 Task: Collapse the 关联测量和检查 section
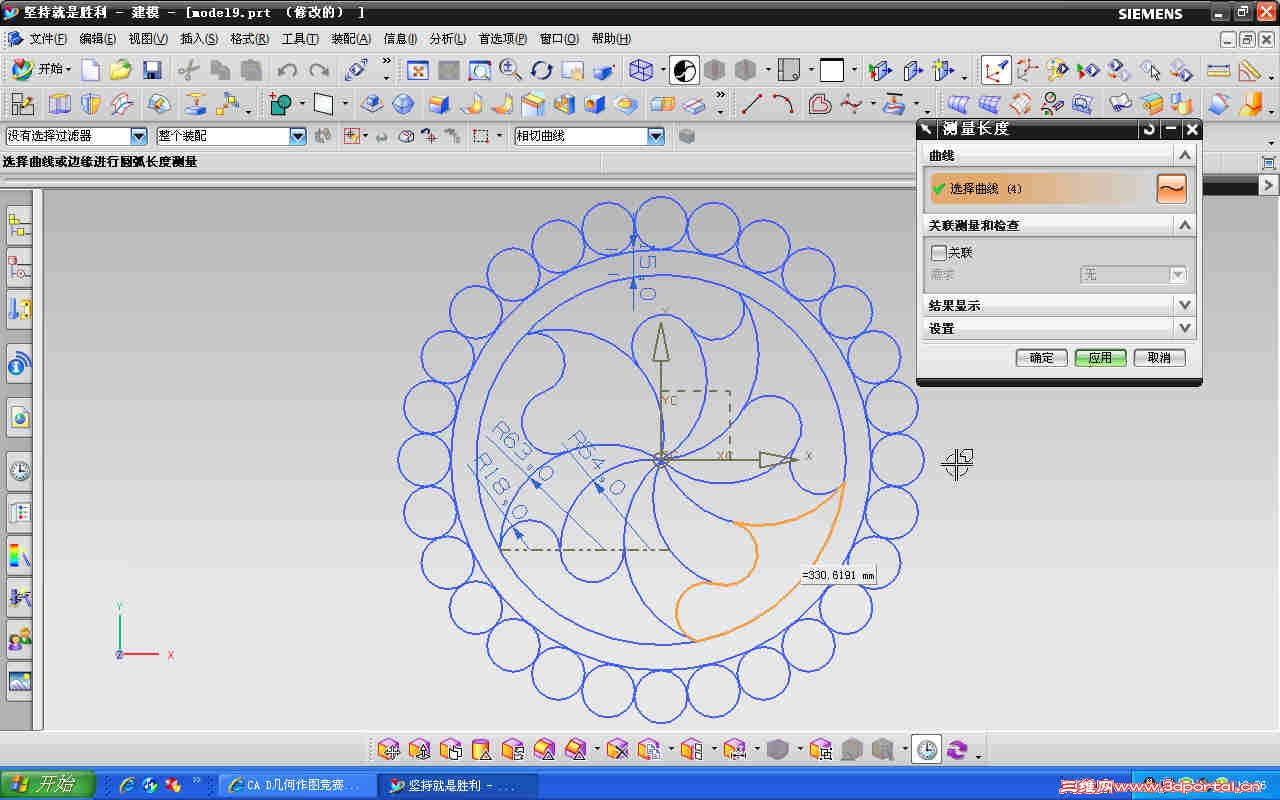[x=1184, y=225]
